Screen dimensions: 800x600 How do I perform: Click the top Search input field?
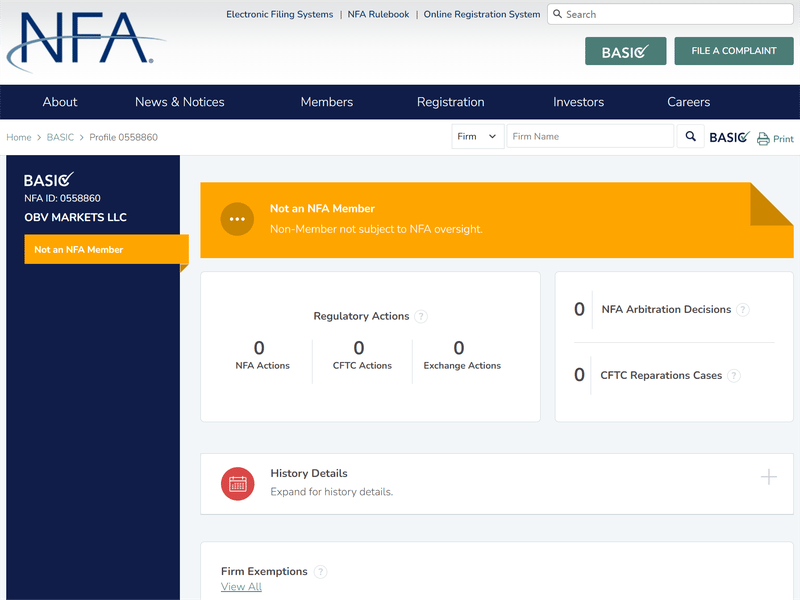(670, 14)
